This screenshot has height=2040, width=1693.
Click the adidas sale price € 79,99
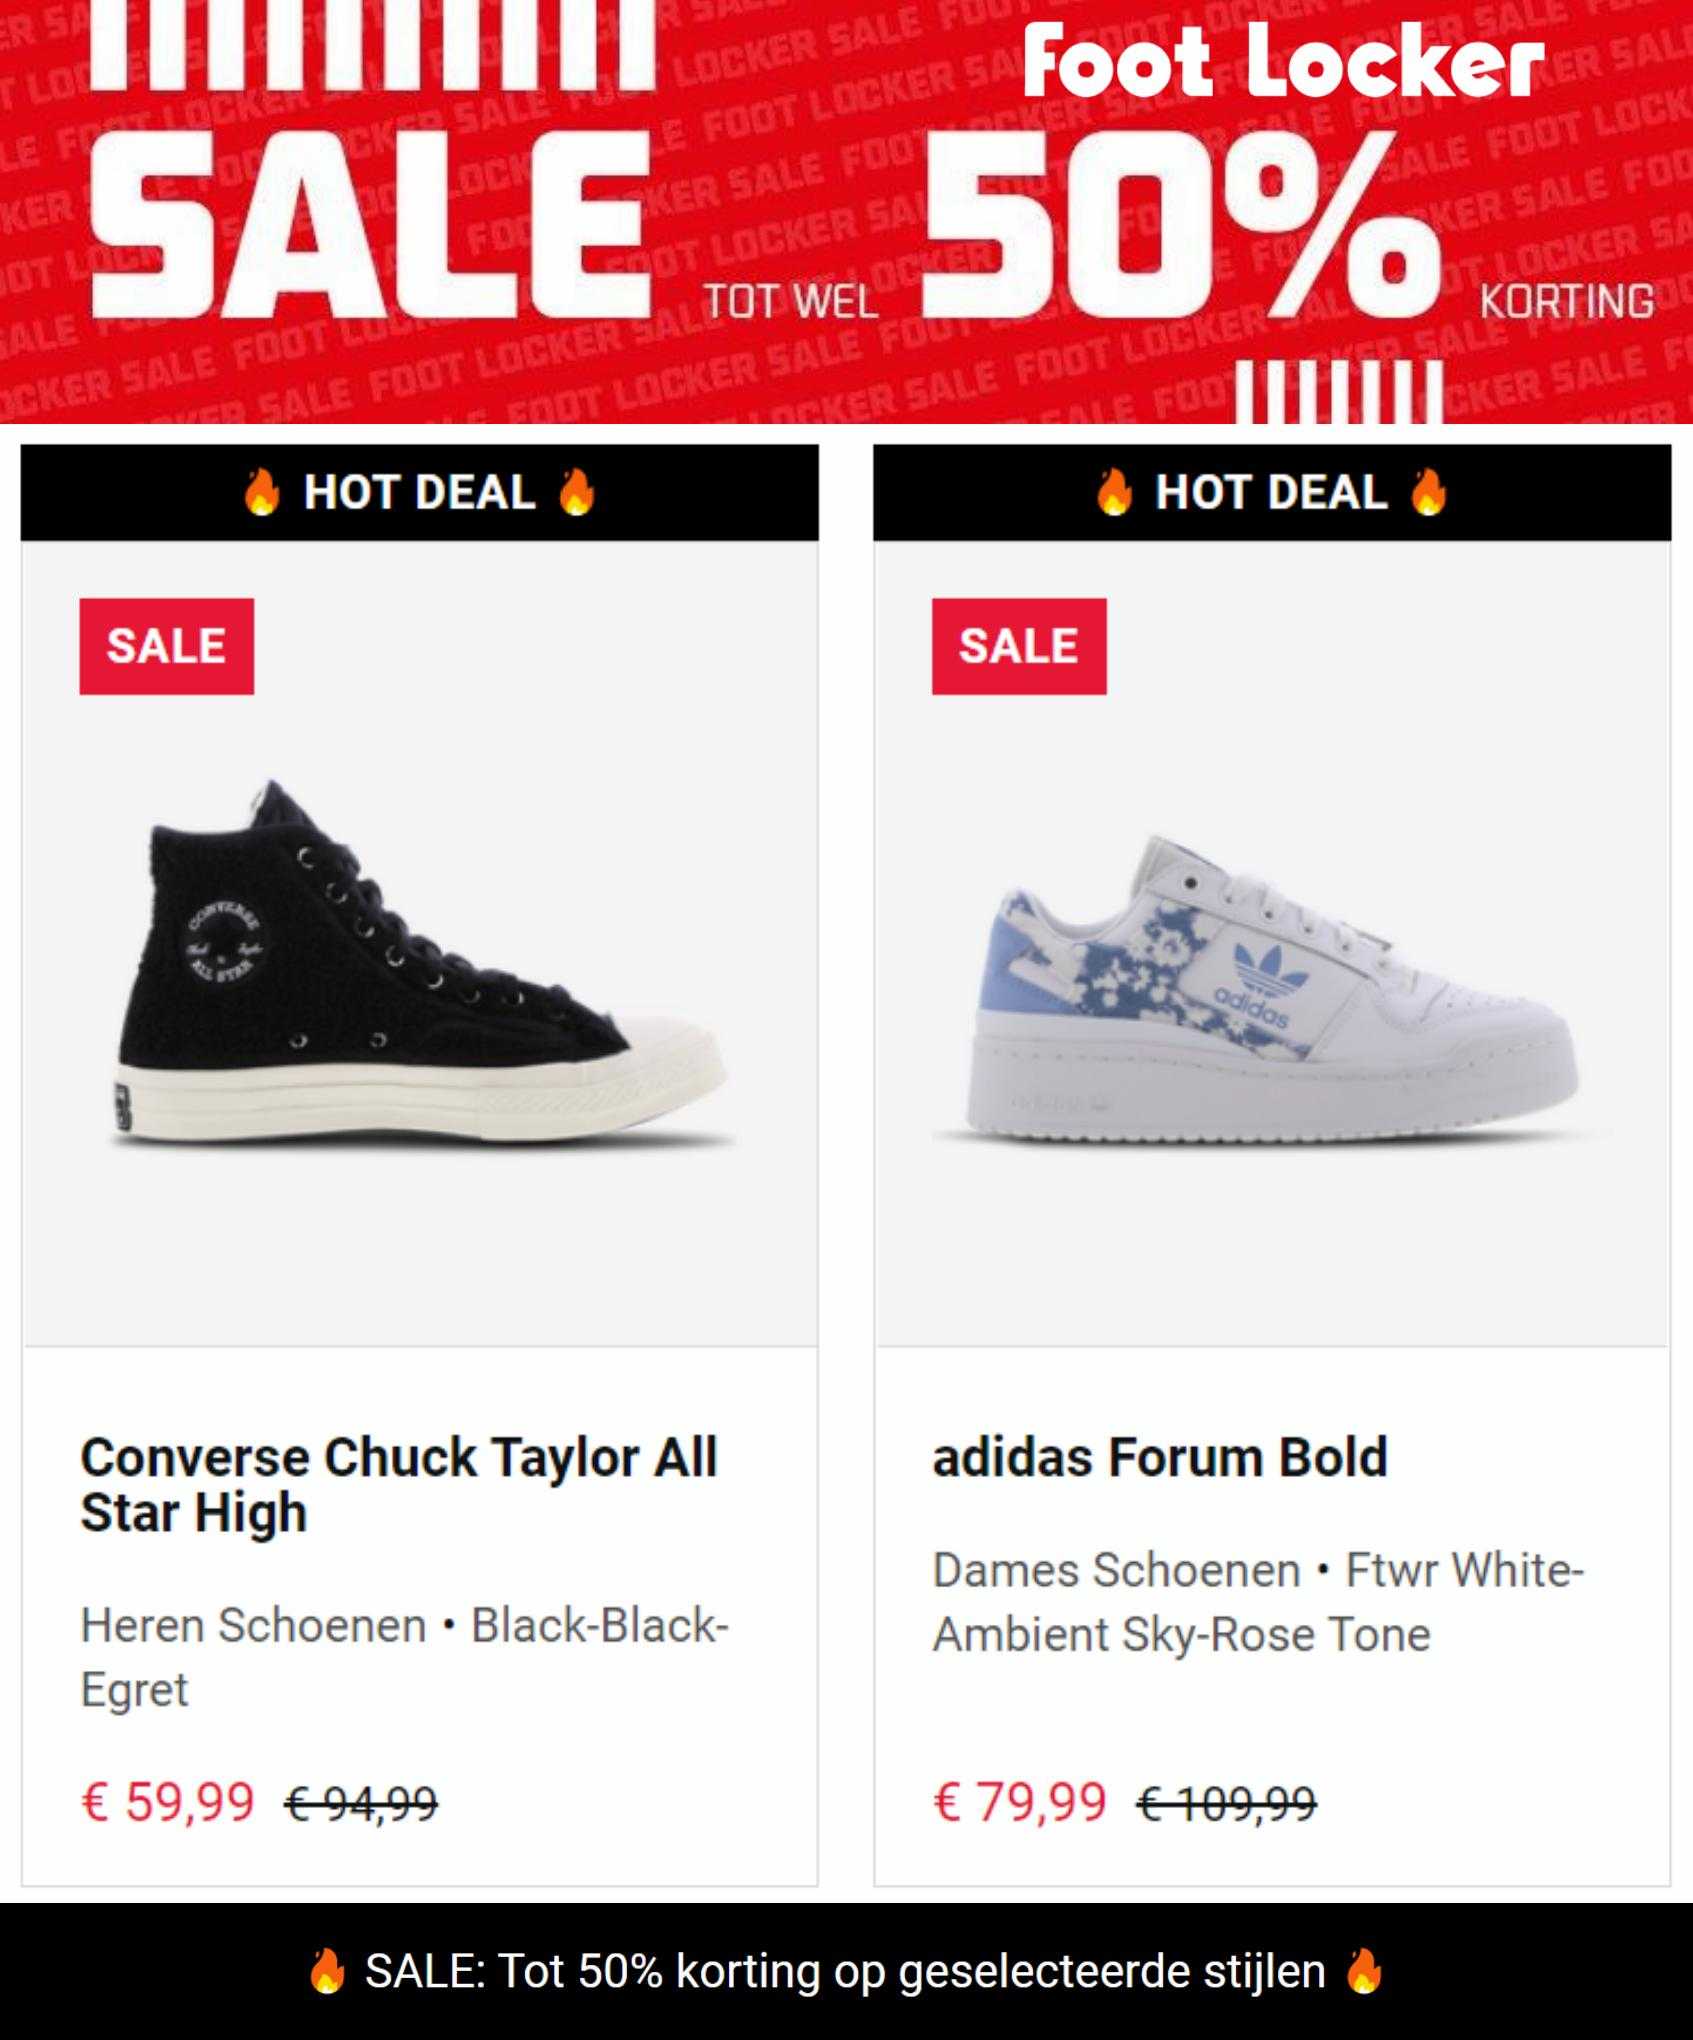point(1019,1802)
